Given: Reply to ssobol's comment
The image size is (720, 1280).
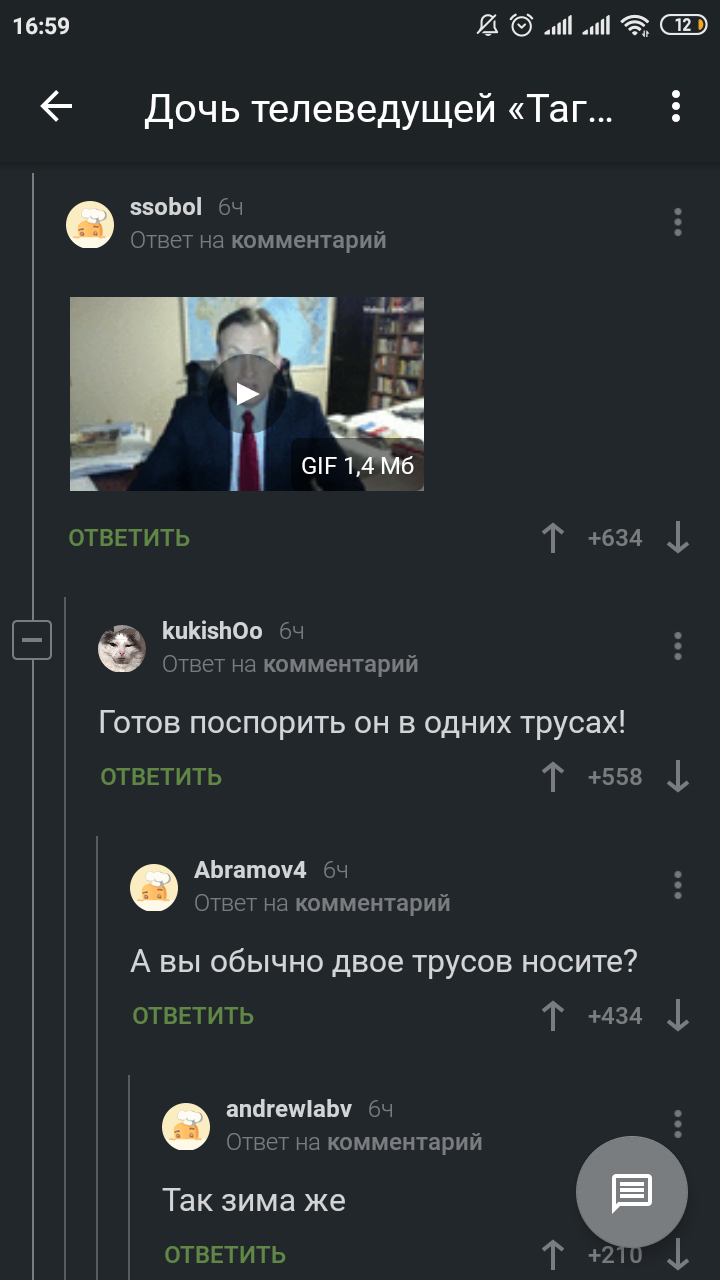Looking at the screenshot, I should pos(129,538).
